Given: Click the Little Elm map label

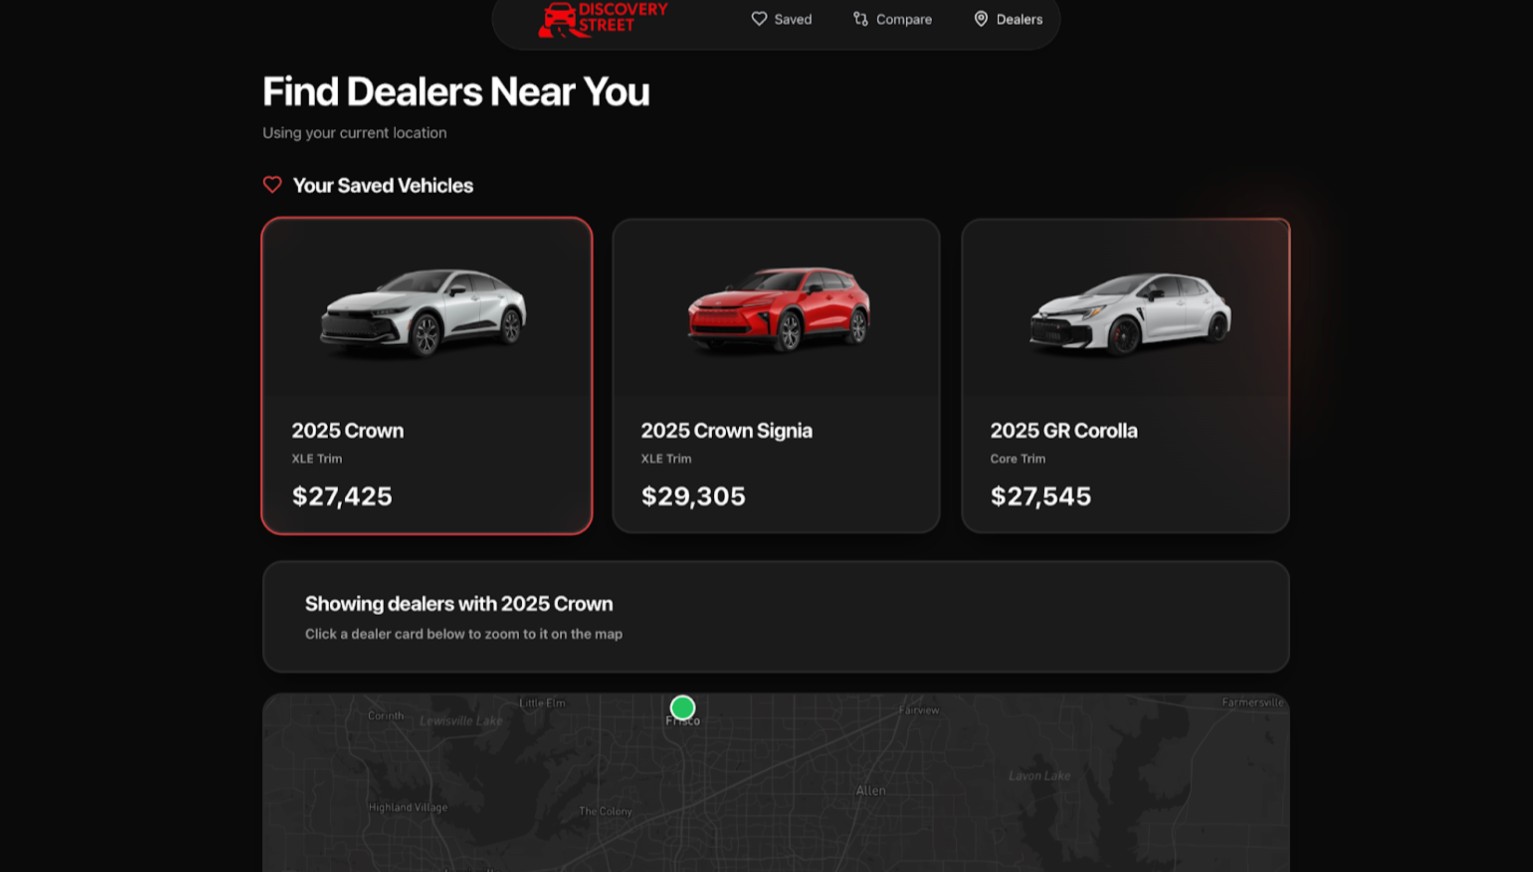Looking at the screenshot, I should click(542, 703).
